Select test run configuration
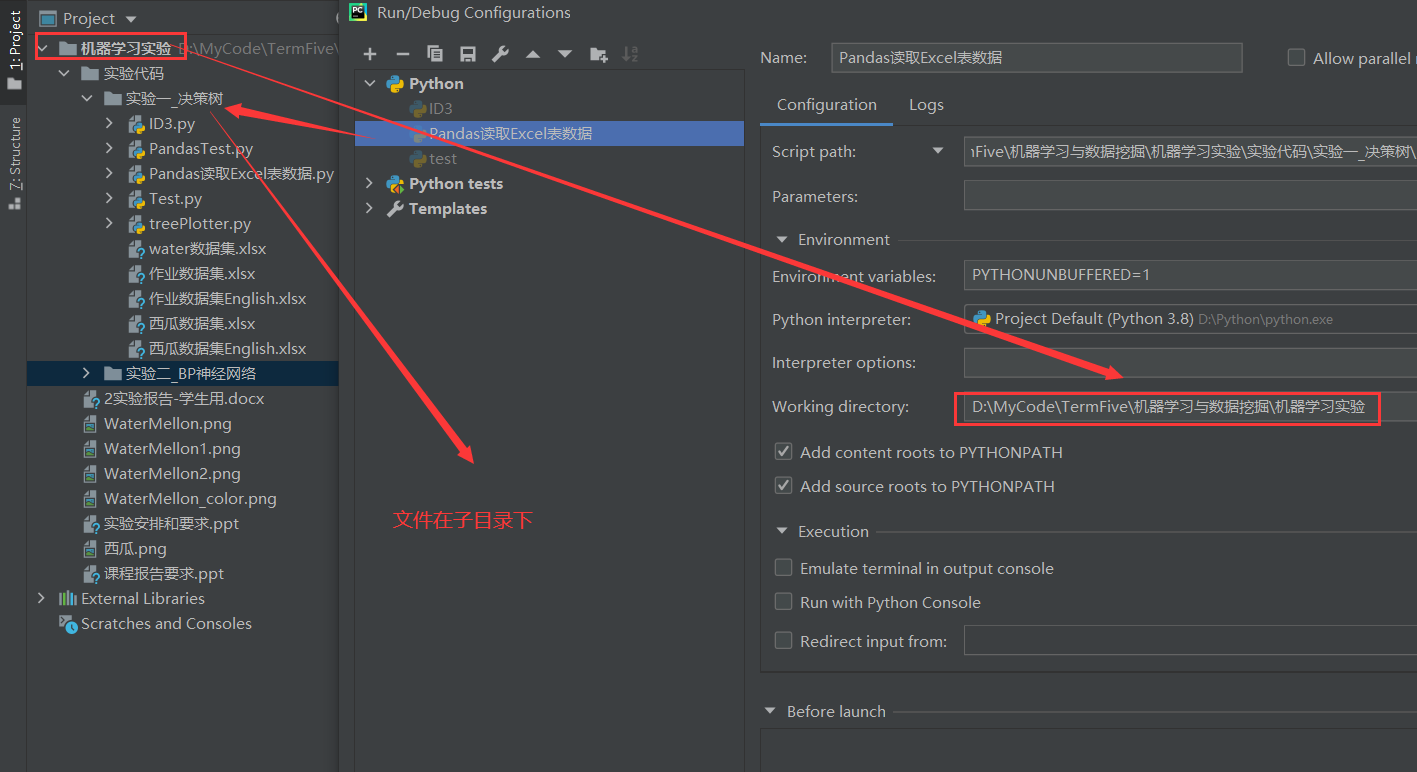Viewport: 1417px width, 772px height. coord(443,158)
